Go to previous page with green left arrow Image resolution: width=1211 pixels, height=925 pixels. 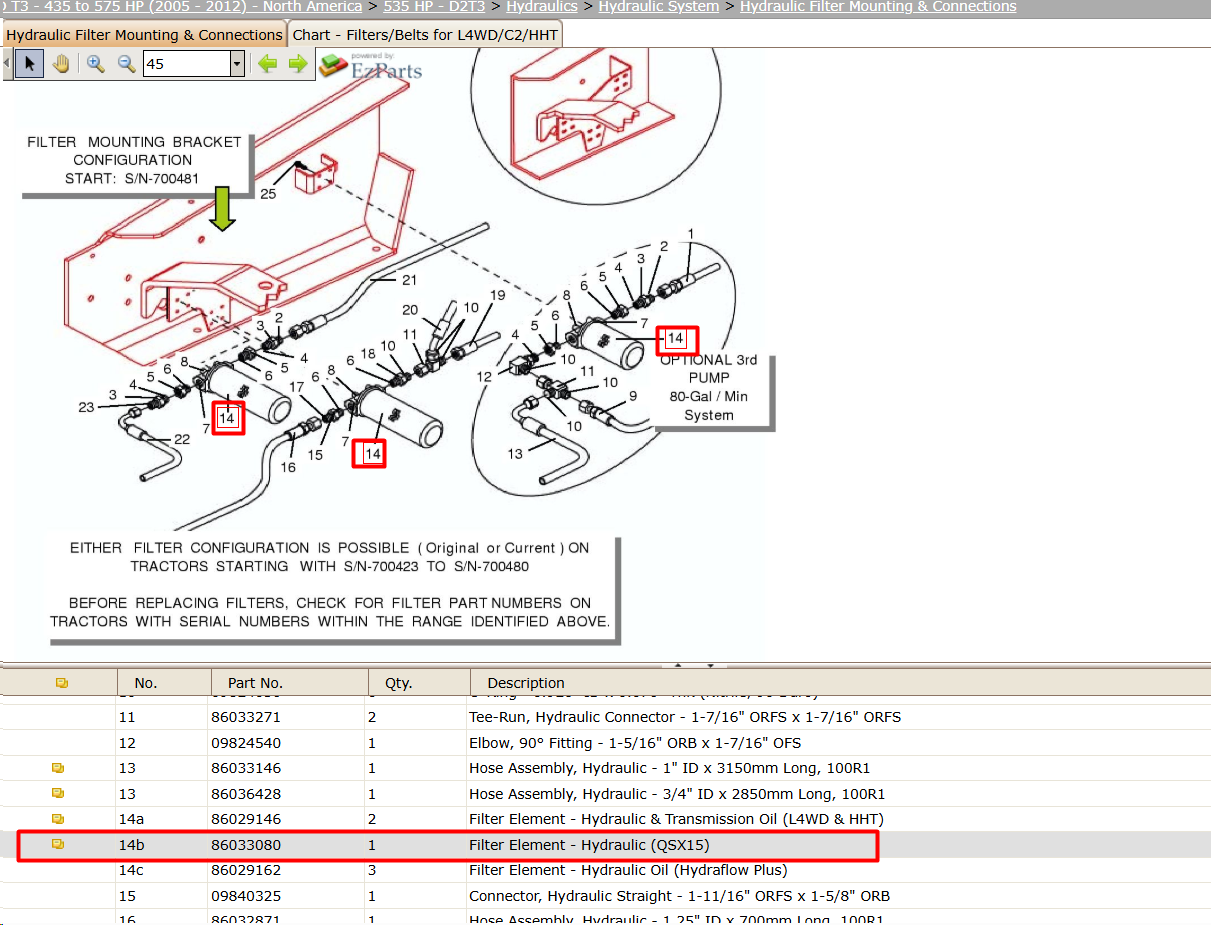point(267,64)
